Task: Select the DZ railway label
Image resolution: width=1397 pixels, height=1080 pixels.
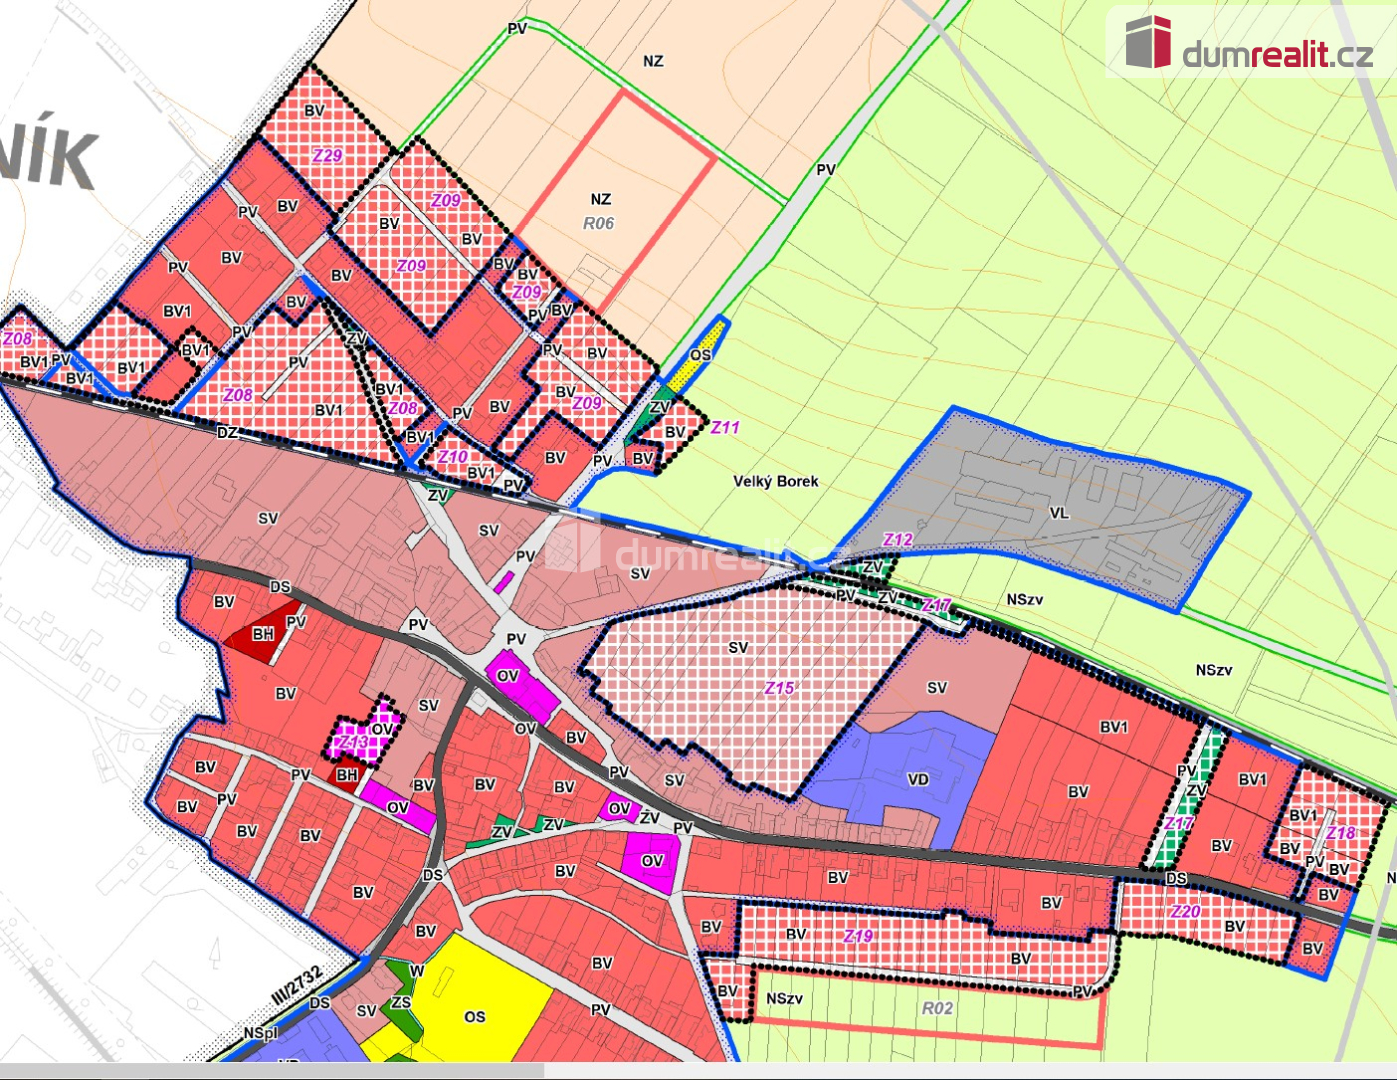Action: [x=227, y=433]
